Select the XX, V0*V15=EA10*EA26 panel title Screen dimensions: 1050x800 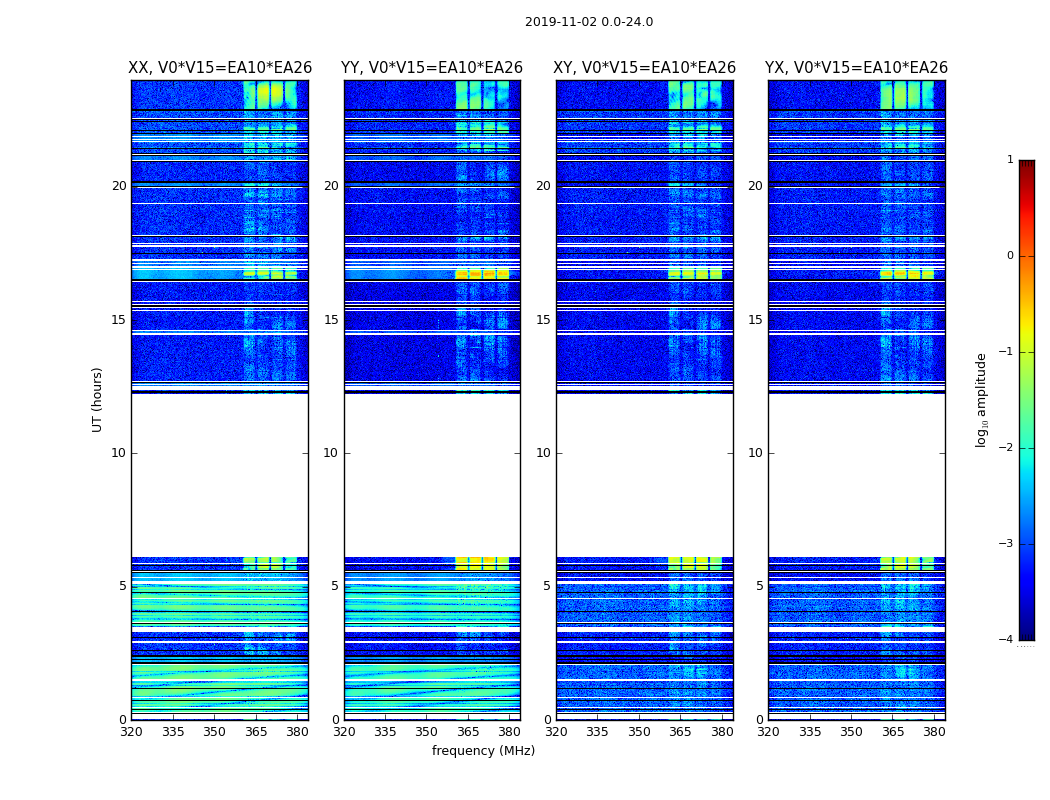[x=220, y=68]
